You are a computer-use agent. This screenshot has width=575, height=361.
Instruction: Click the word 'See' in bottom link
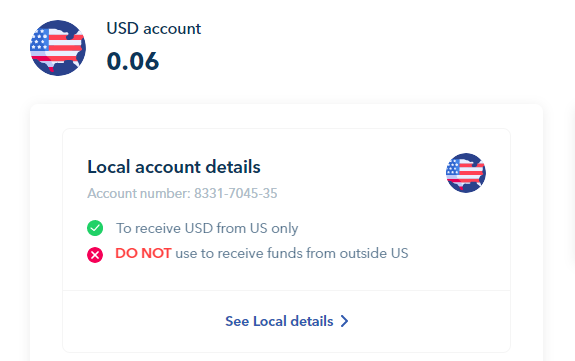click(x=237, y=321)
